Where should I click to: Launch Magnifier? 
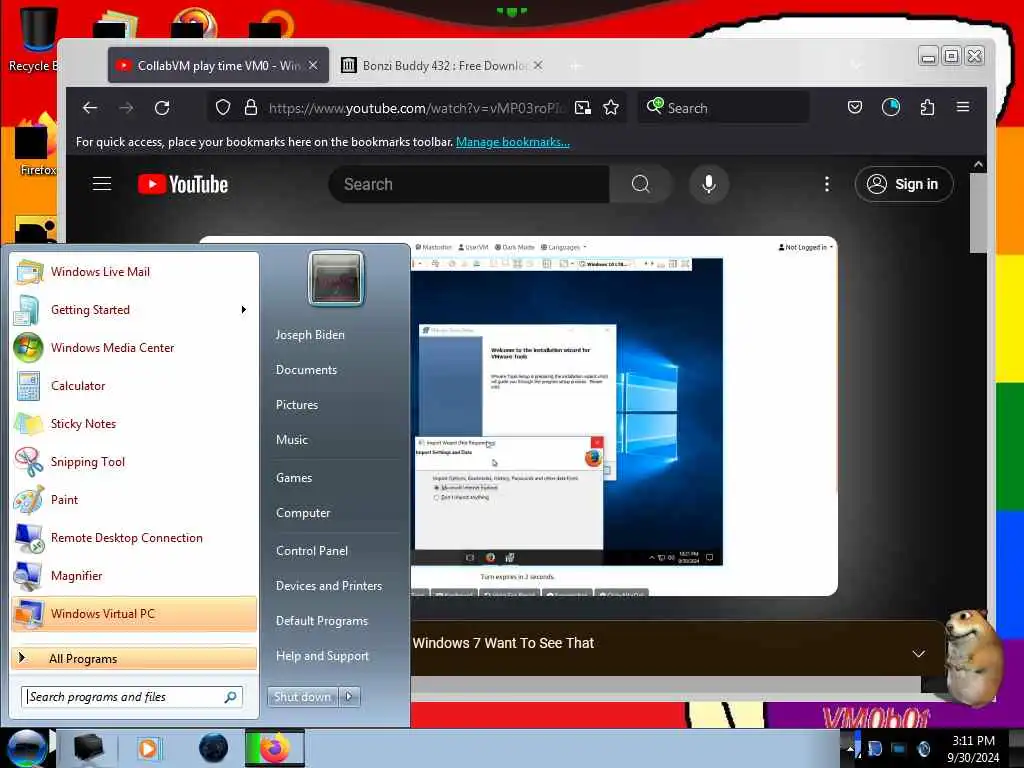click(134, 575)
